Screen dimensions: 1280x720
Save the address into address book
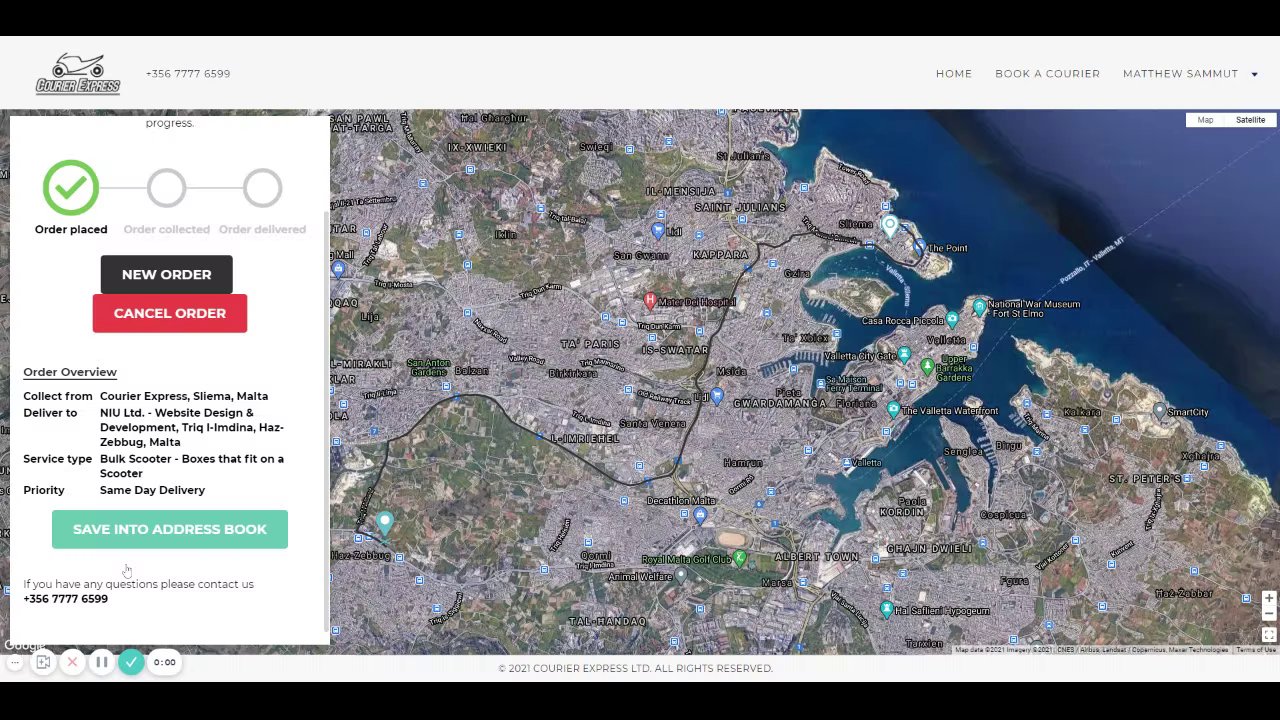(x=170, y=529)
